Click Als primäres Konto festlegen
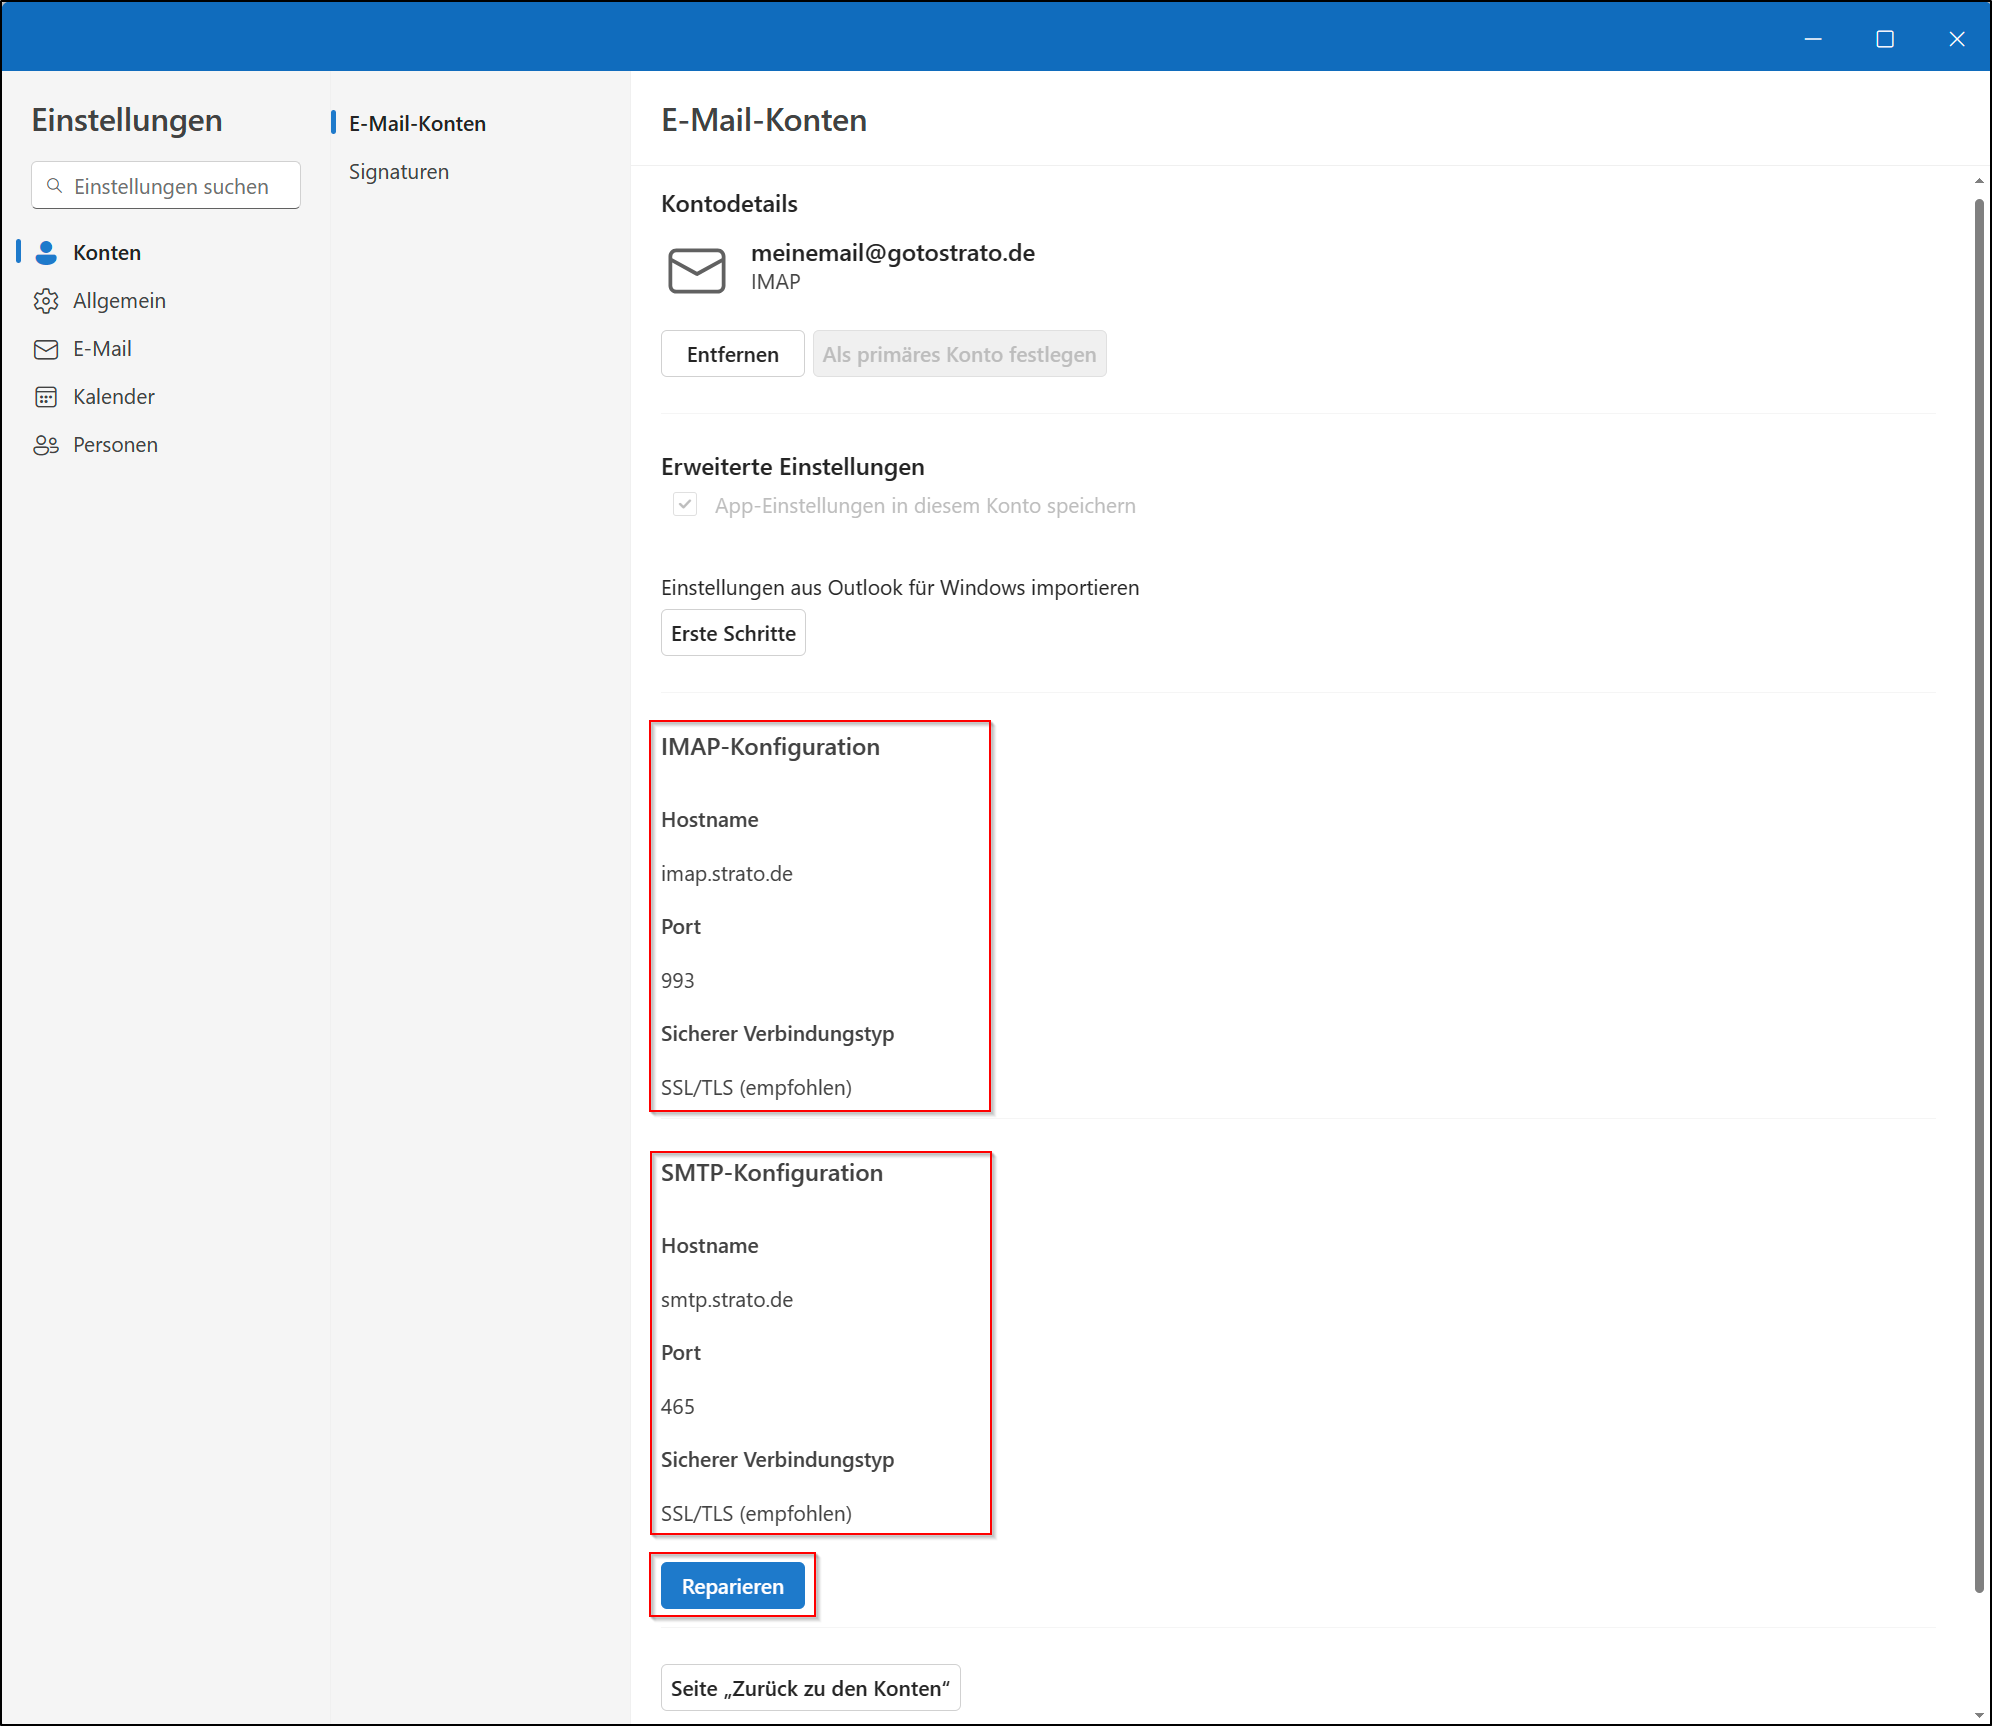This screenshot has height=1726, width=1992. 959,353
